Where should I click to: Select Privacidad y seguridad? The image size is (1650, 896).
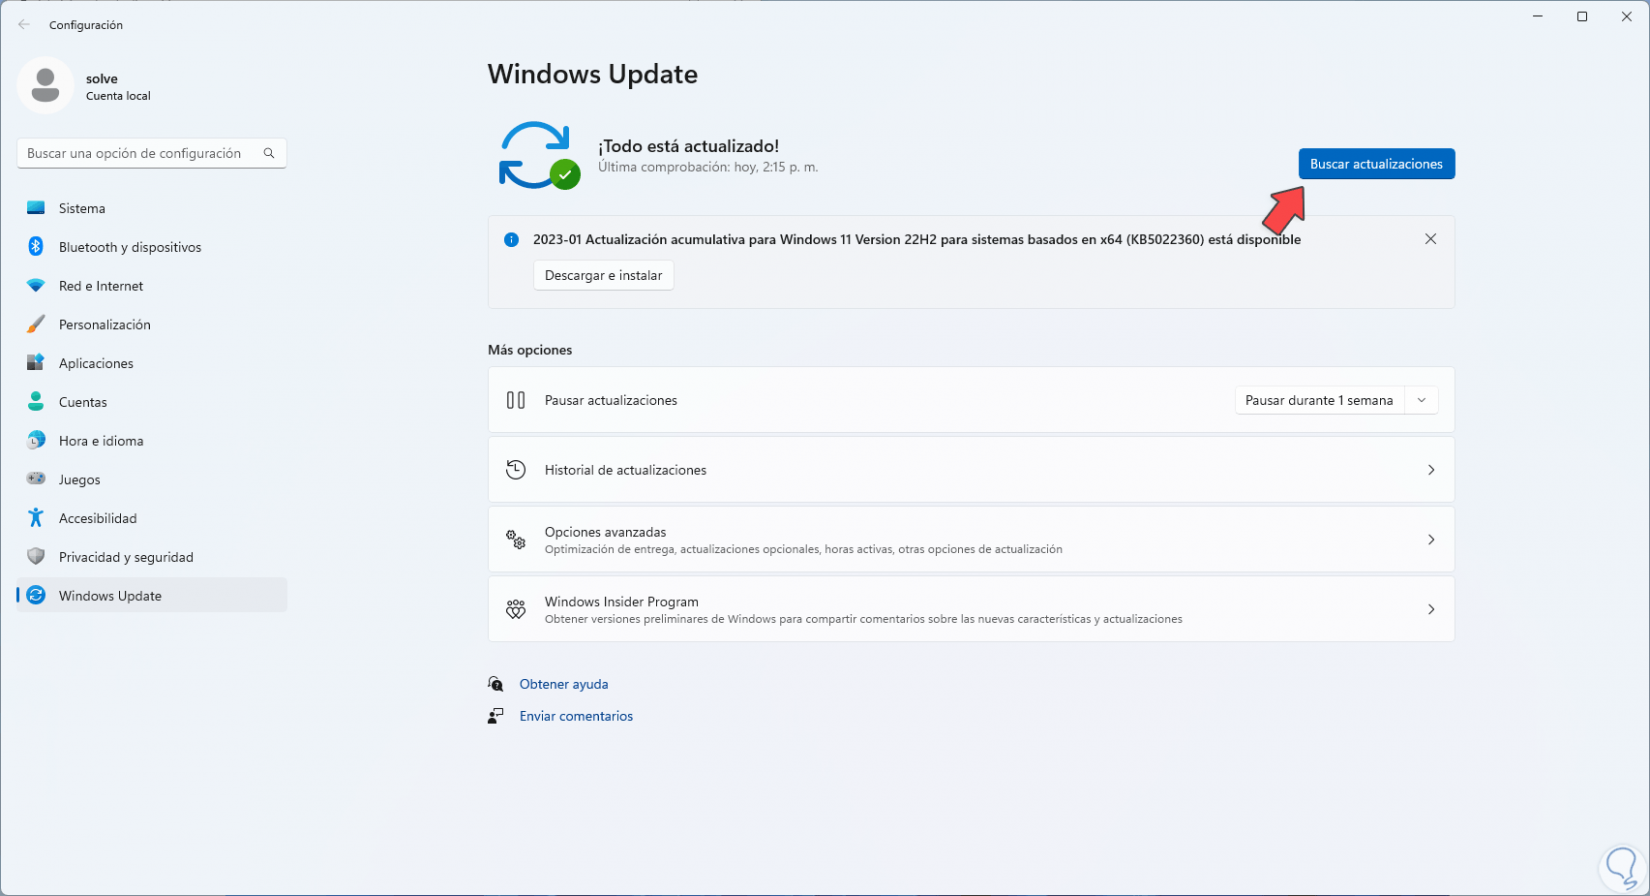(x=152, y=557)
